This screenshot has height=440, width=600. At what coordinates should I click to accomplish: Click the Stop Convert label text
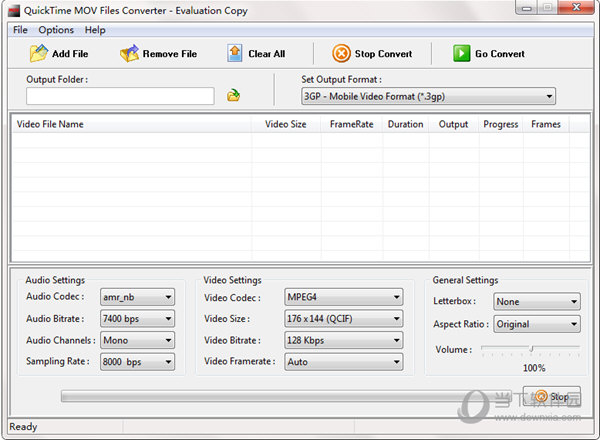point(383,54)
